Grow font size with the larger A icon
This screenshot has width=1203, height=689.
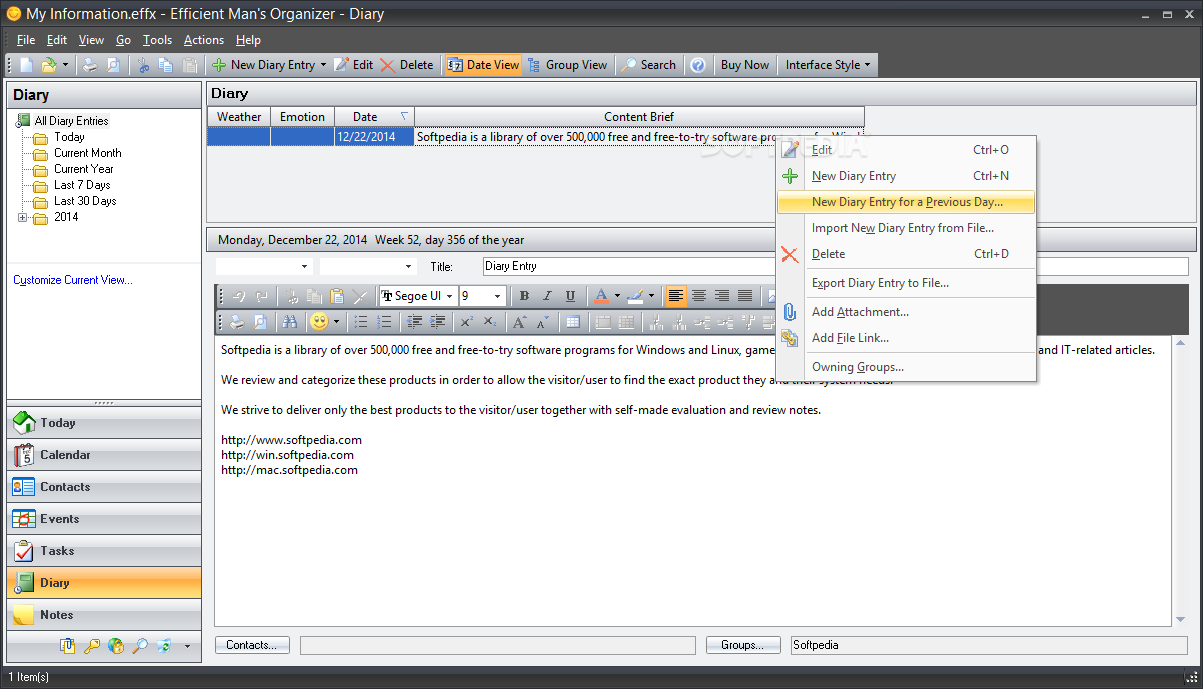pos(519,322)
